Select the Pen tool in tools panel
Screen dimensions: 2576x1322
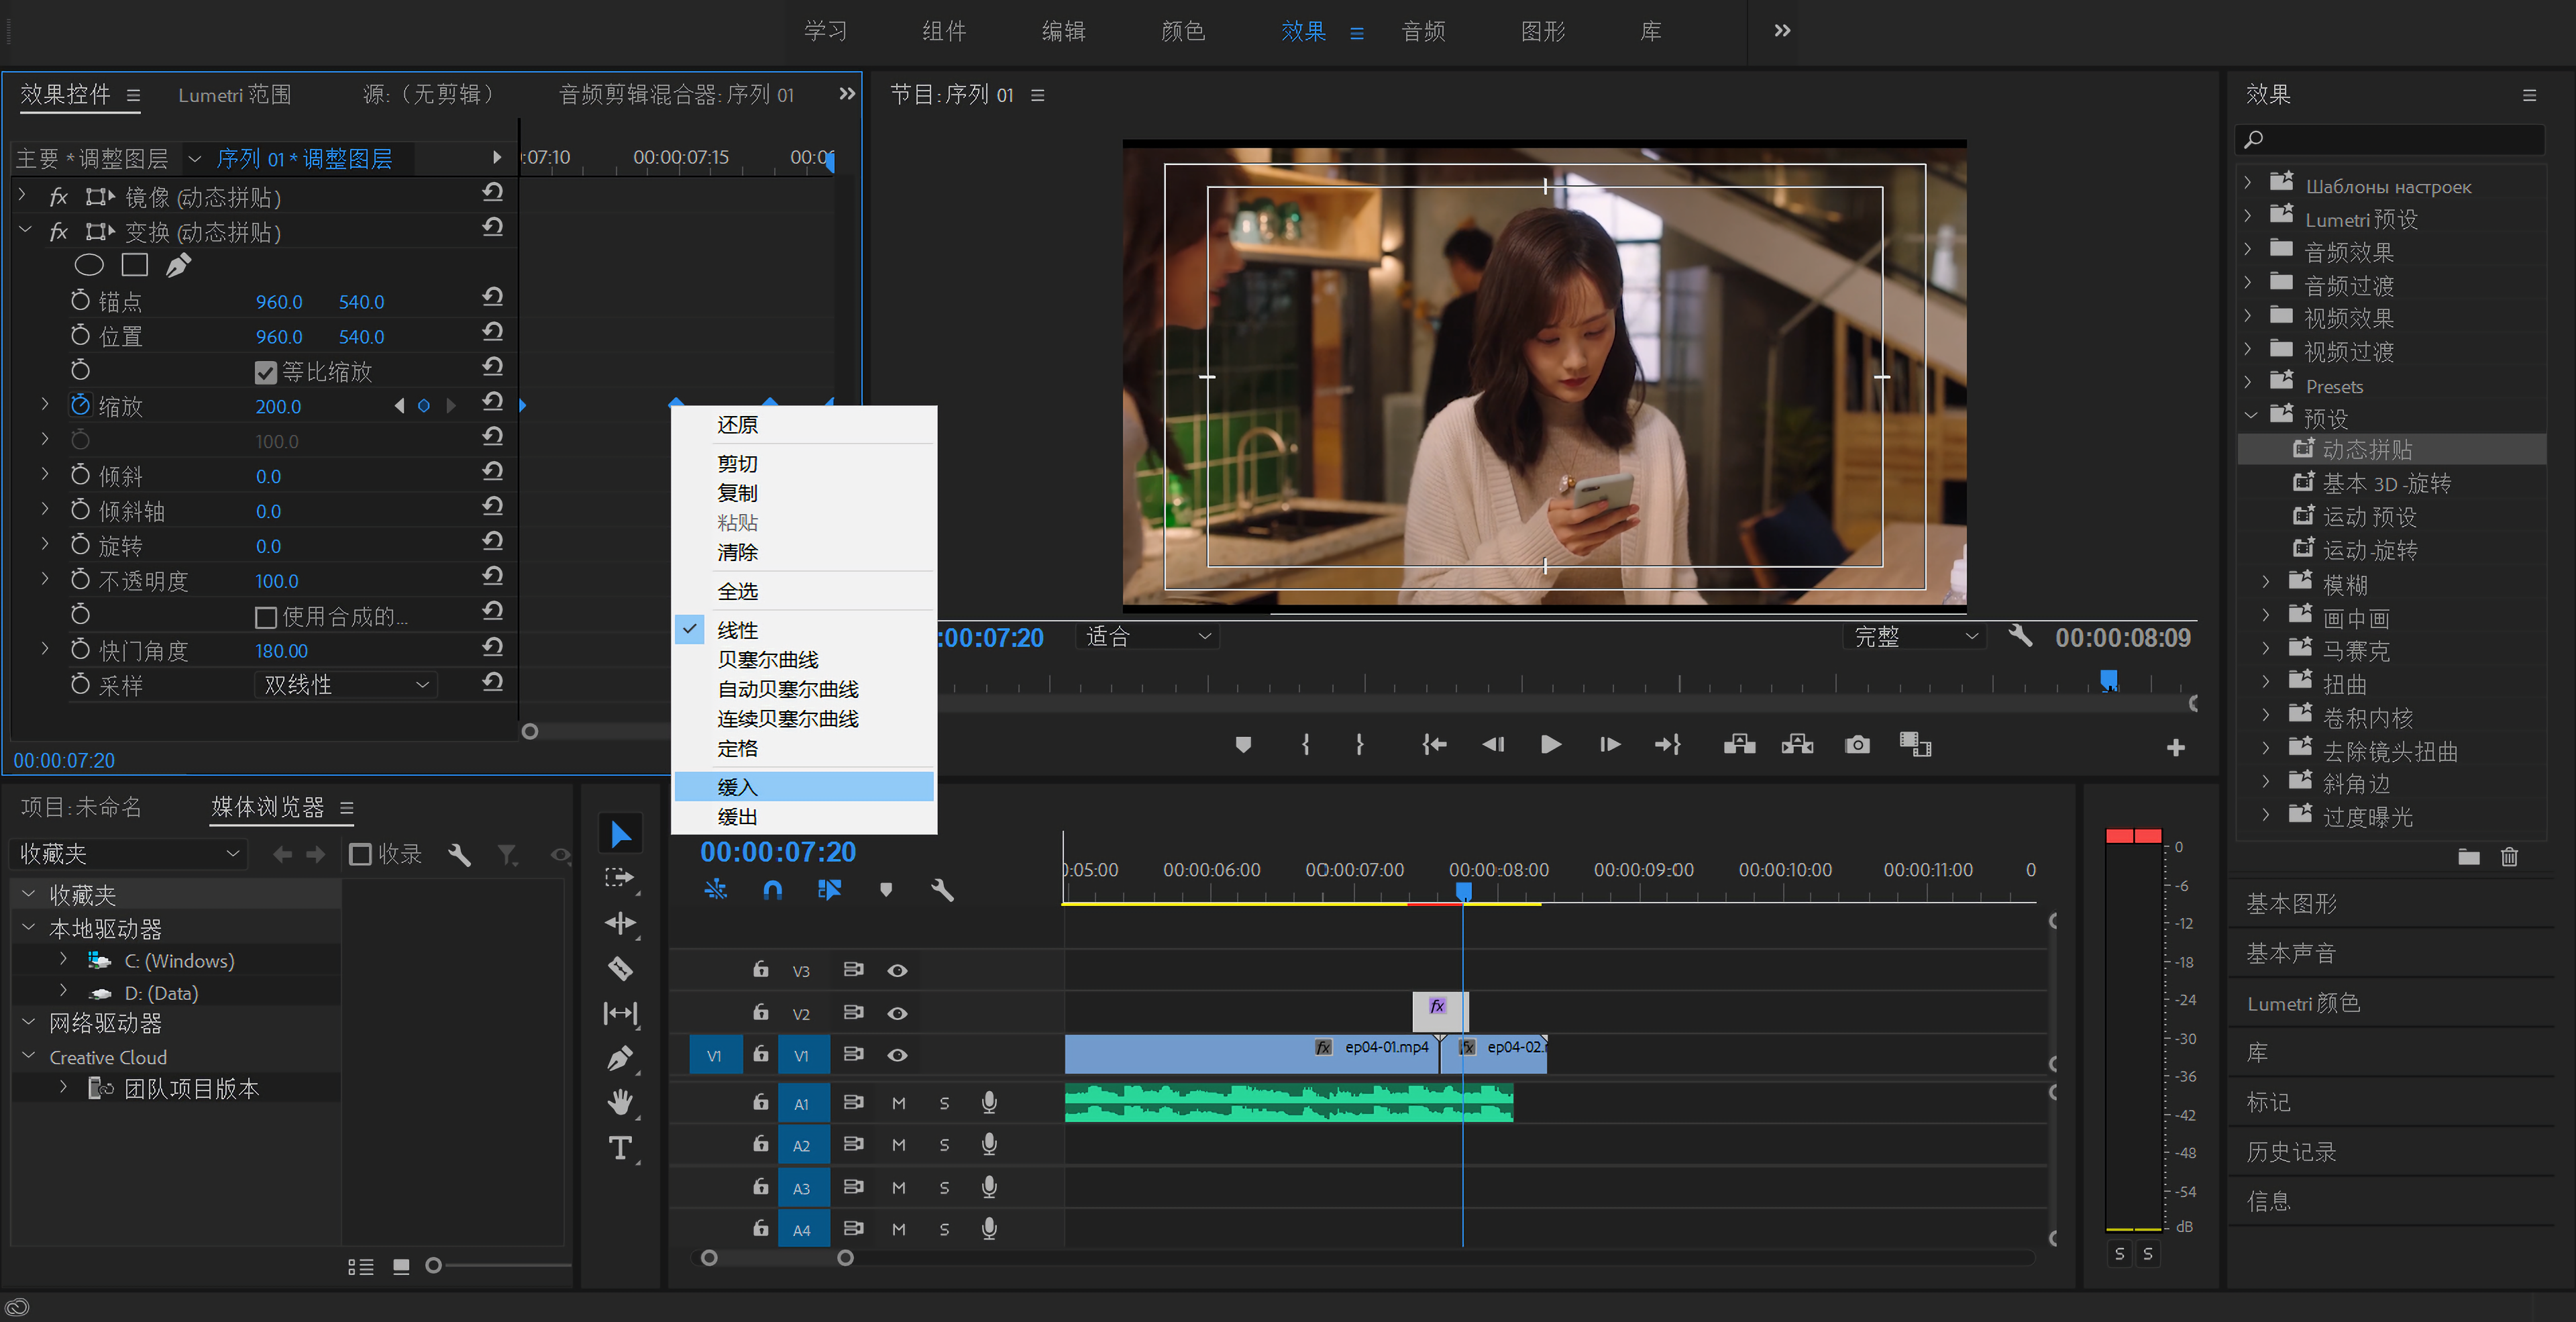pyautogui.click(x=620, y=1058)
